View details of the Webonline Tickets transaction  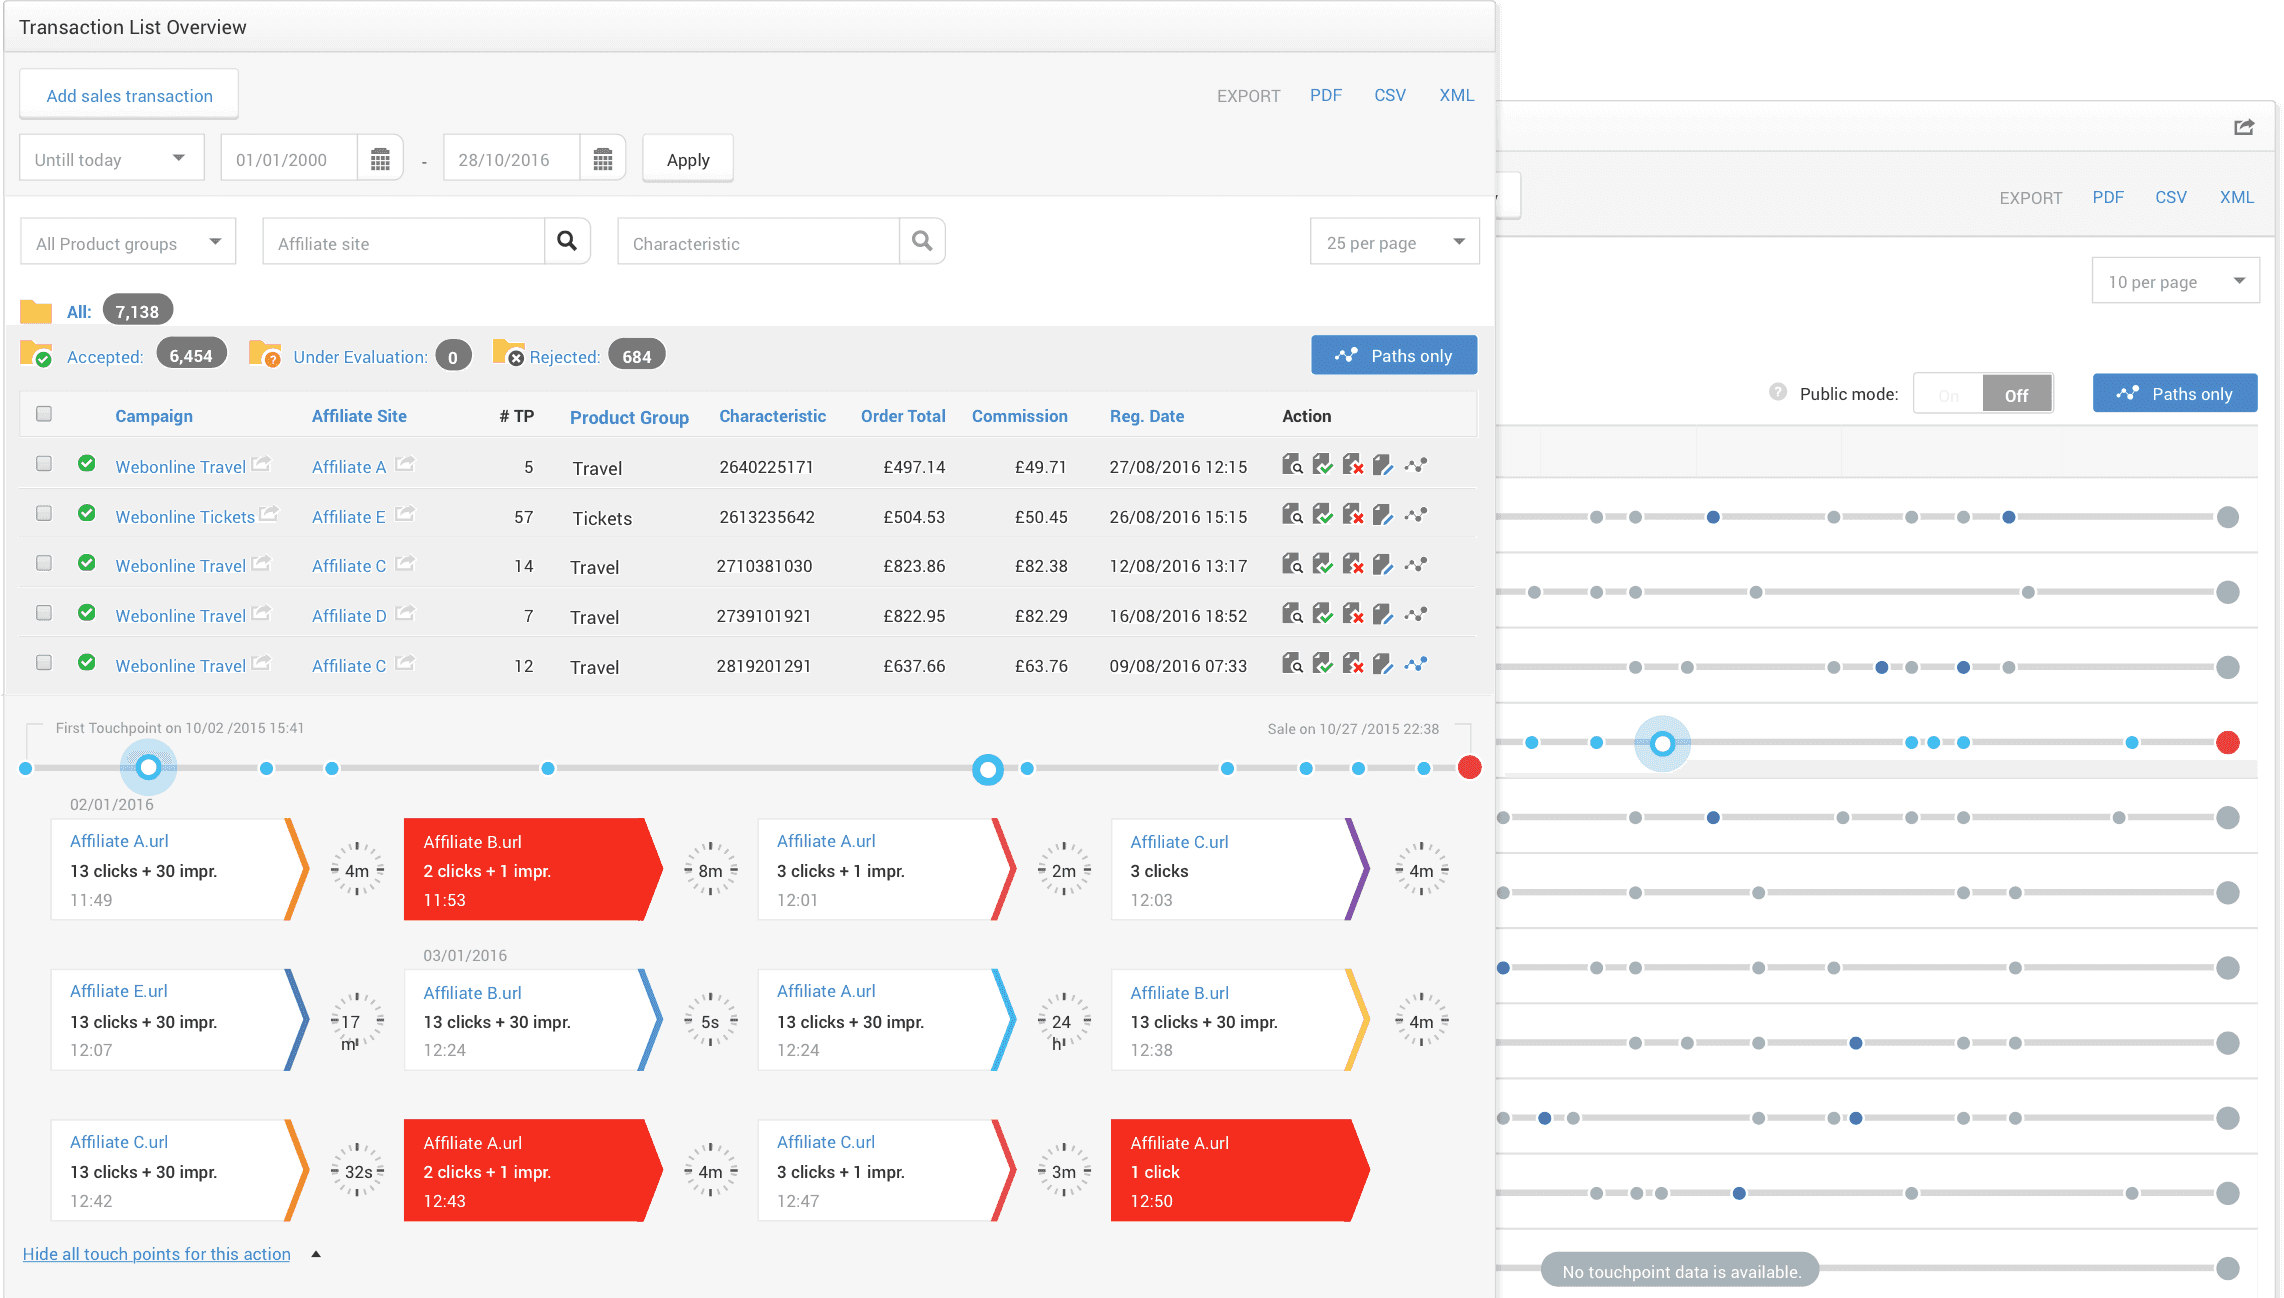(1292, 515)
